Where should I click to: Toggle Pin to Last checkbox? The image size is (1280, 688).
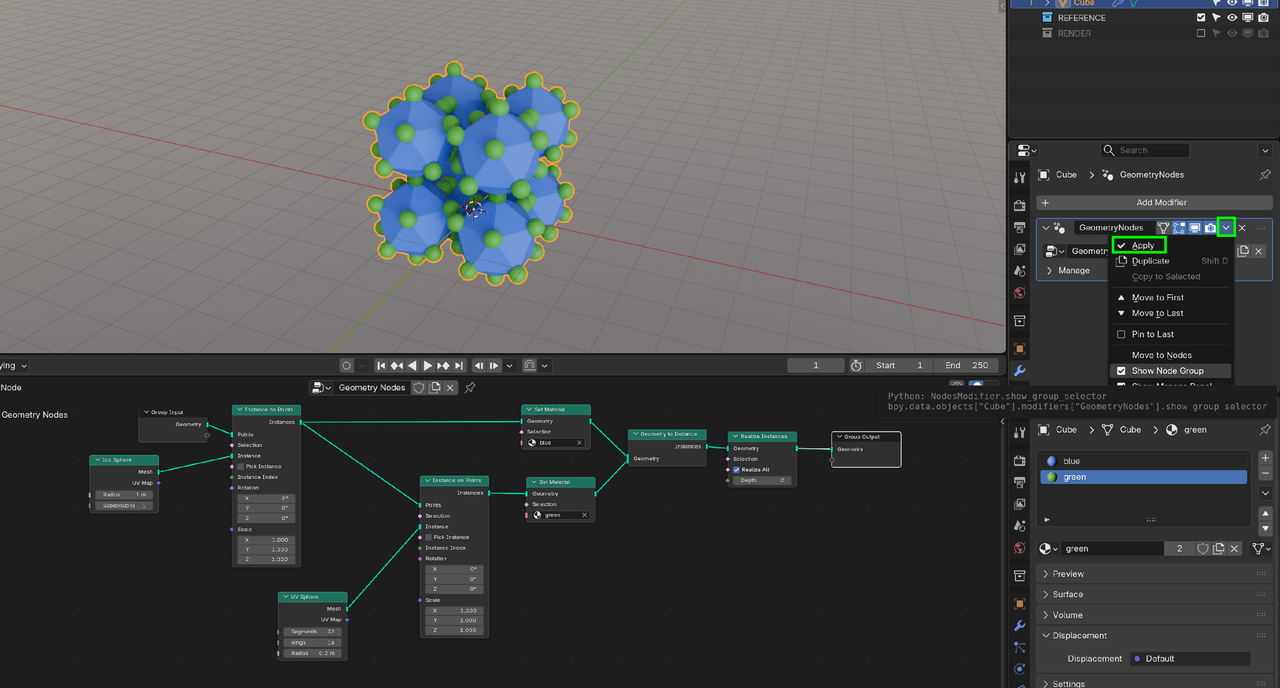[1121, 334]
